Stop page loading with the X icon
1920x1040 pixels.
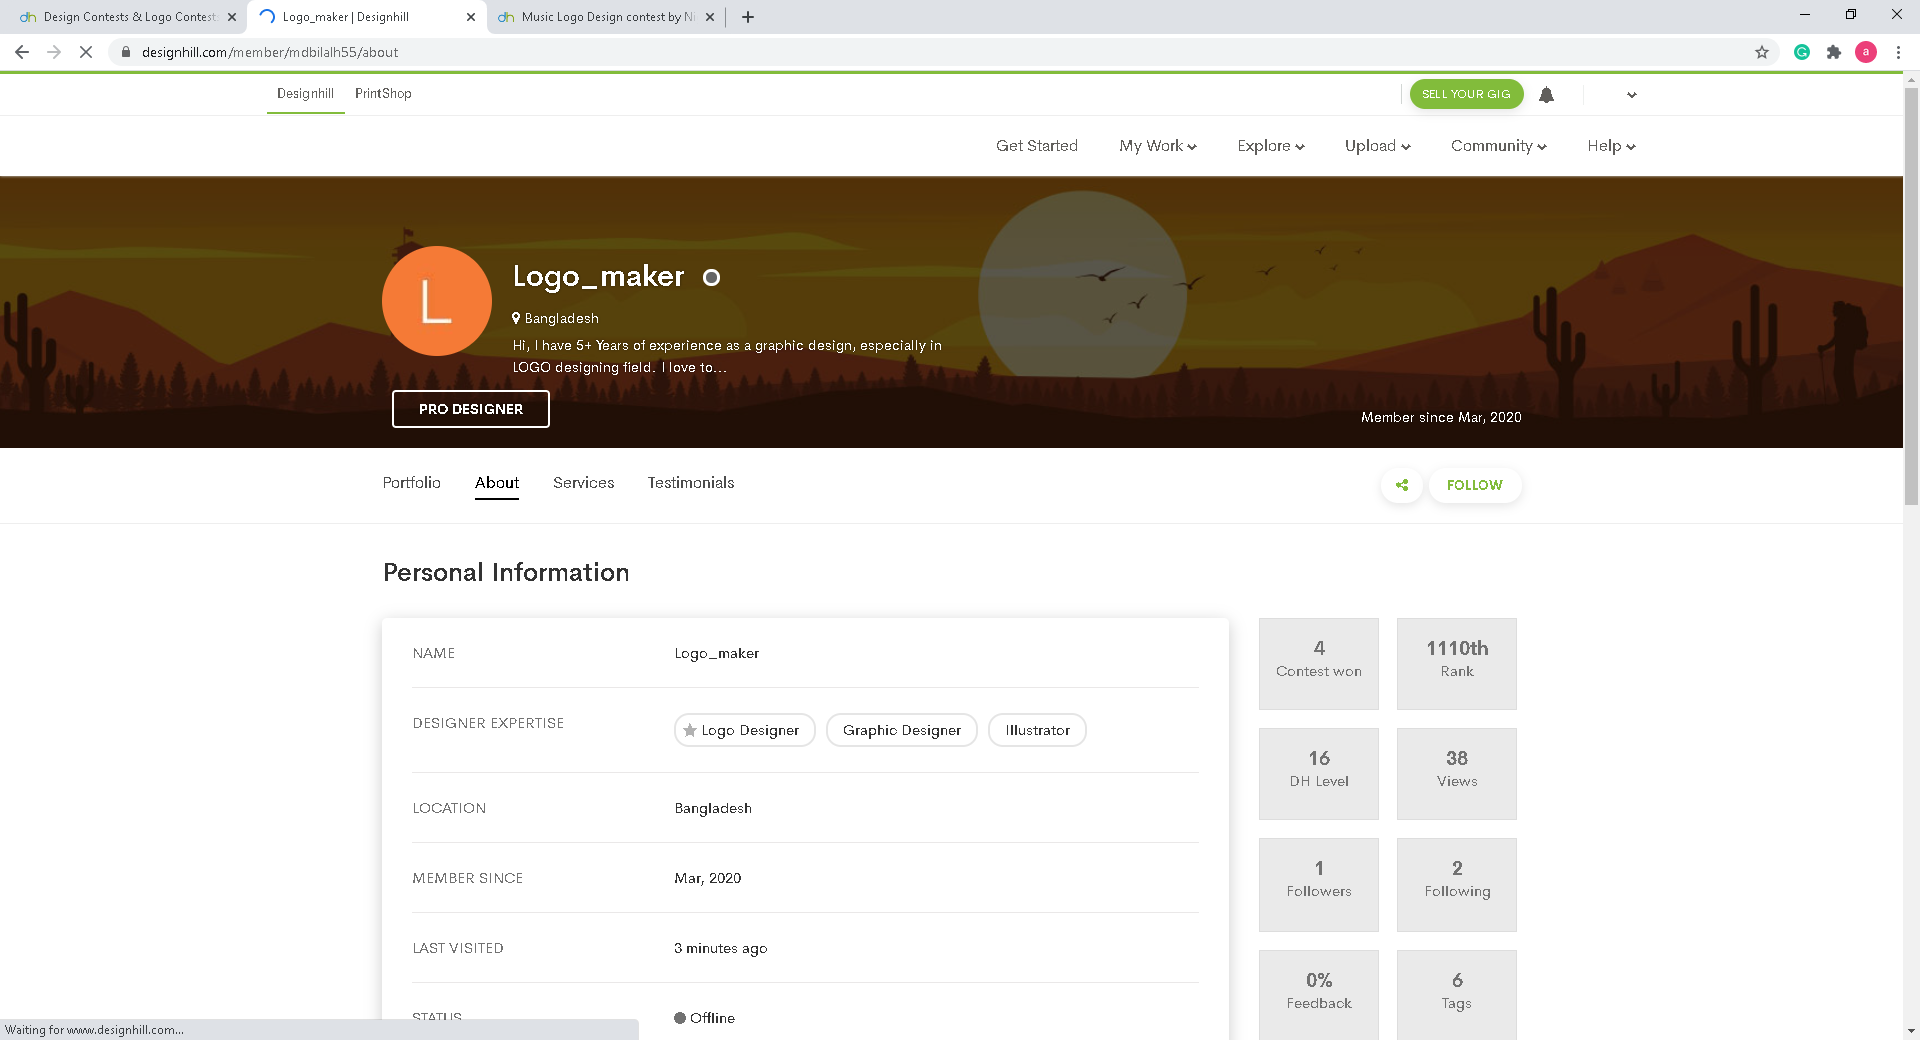(x=86, y=52)
